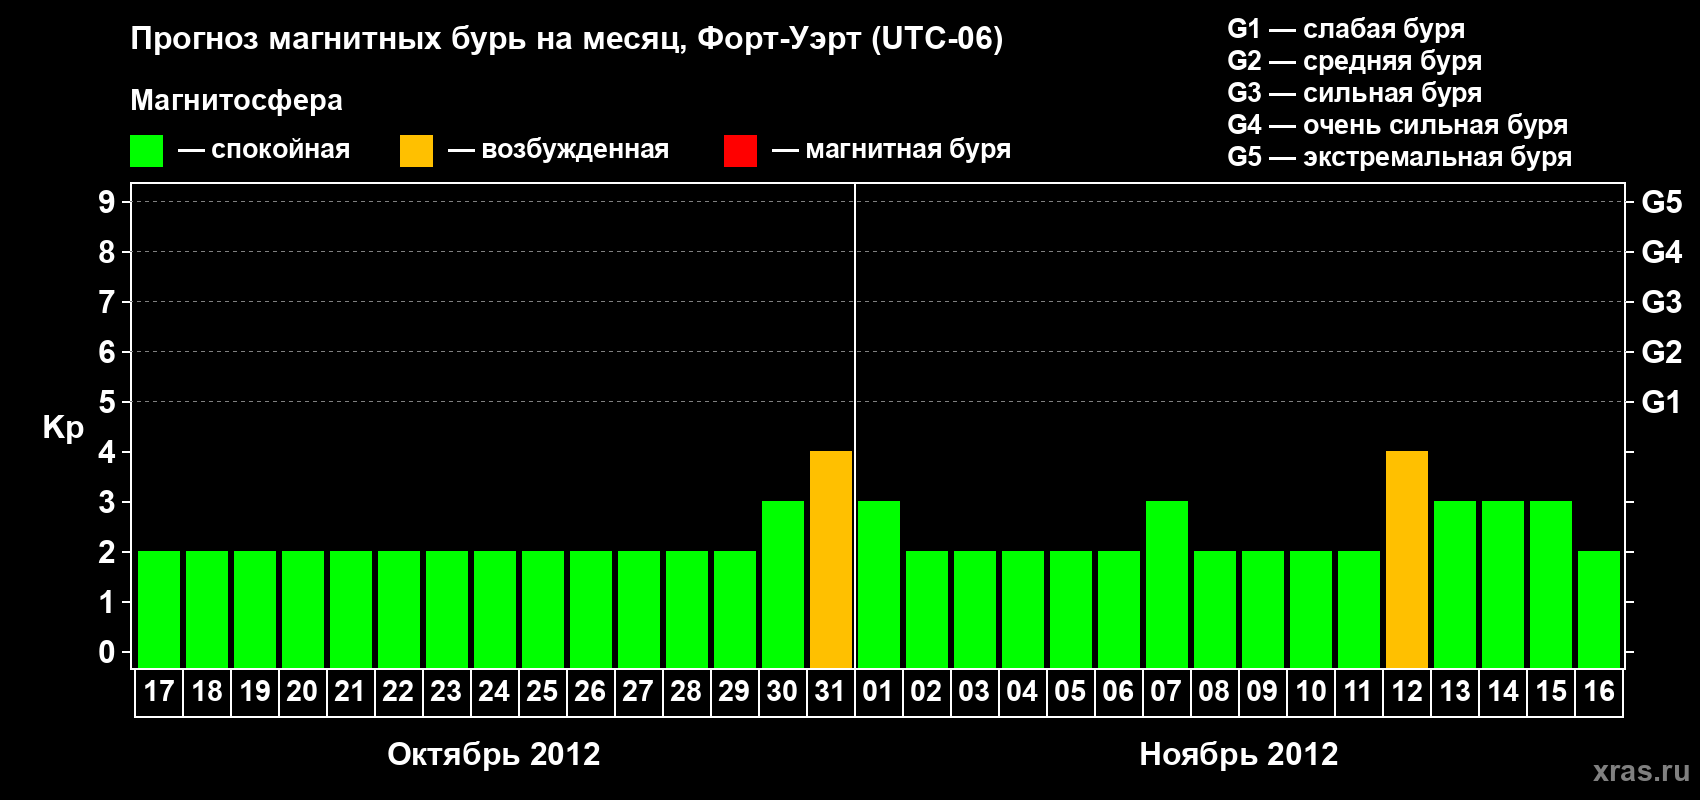Click date label 05 on the axis

click(1070, 691)
